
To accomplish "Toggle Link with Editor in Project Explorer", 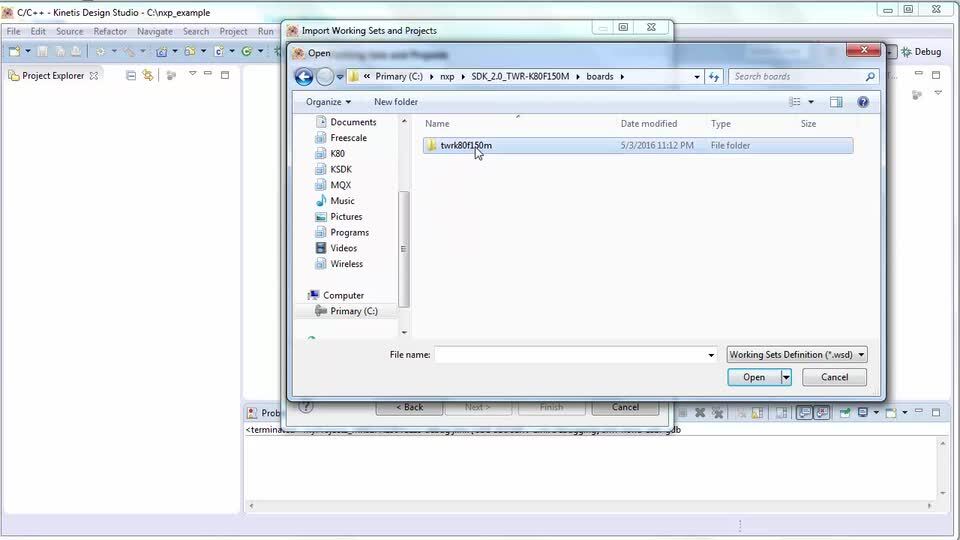I will 148,75.
